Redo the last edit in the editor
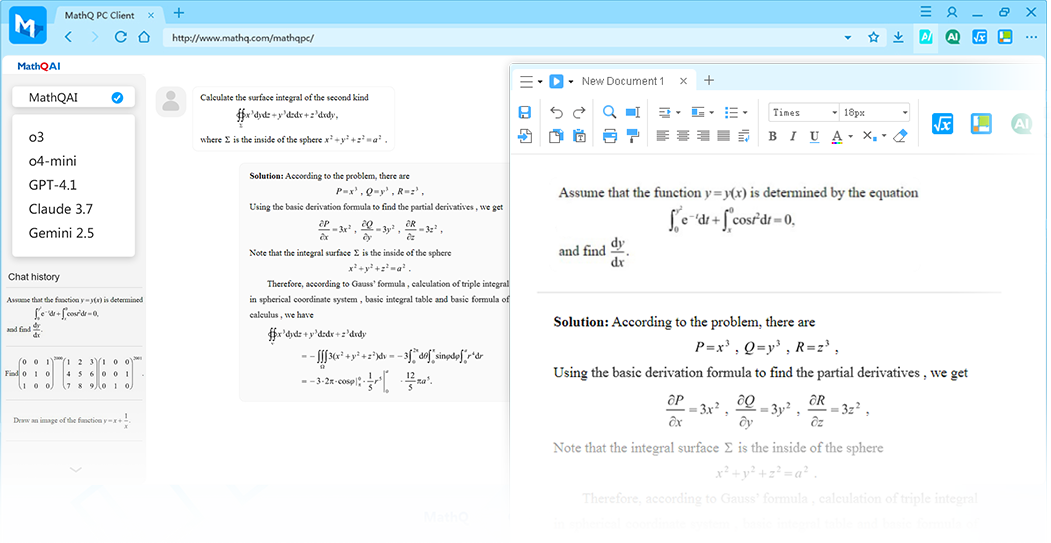1051x543 pixels. tap(579, 113)
